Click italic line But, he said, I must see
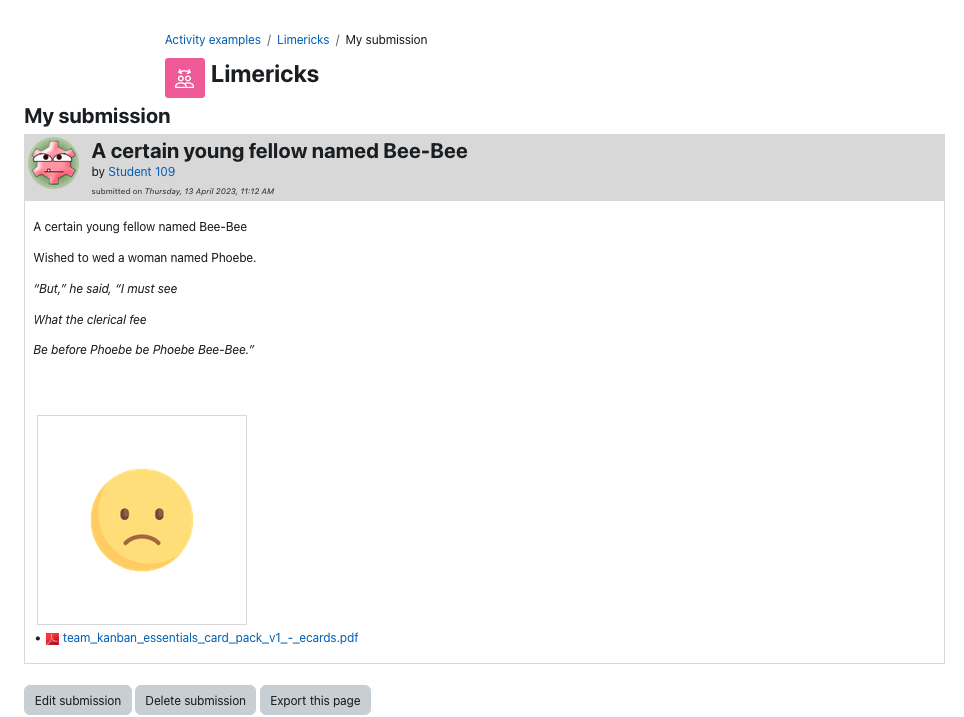The image size is (964, 717). 105,289
